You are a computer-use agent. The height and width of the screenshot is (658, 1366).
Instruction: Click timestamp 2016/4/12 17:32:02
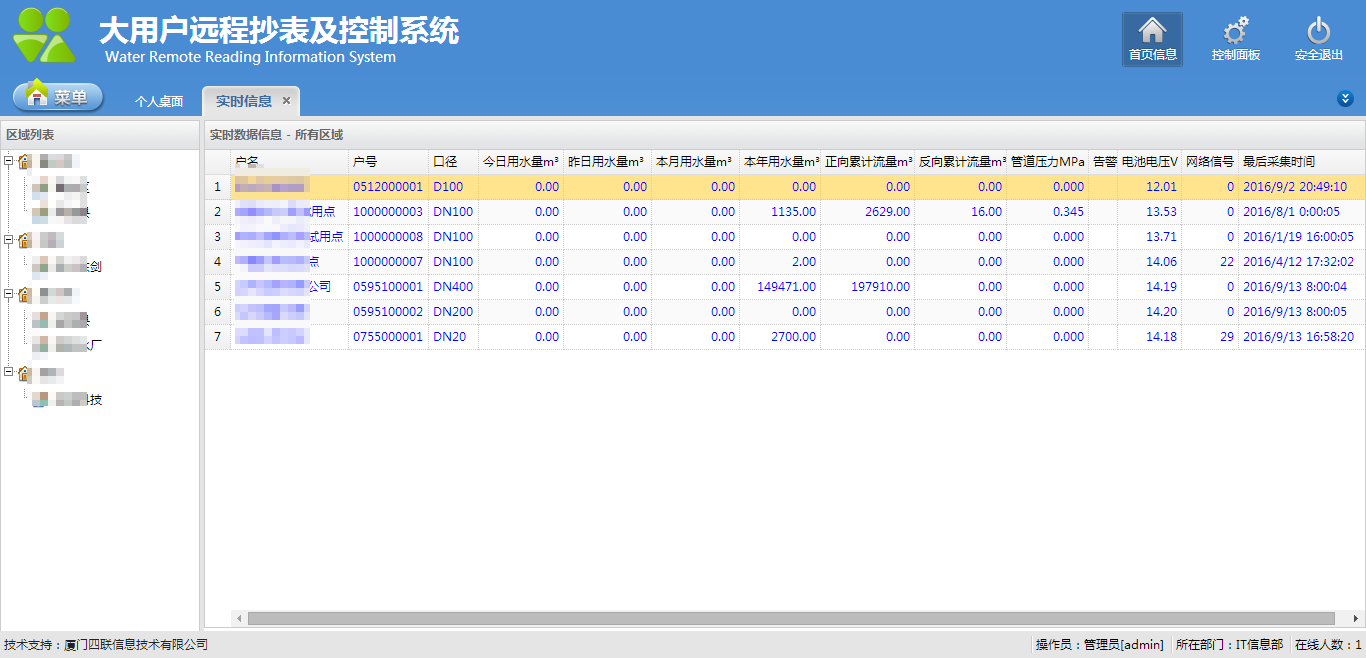tap(1298, 262)
